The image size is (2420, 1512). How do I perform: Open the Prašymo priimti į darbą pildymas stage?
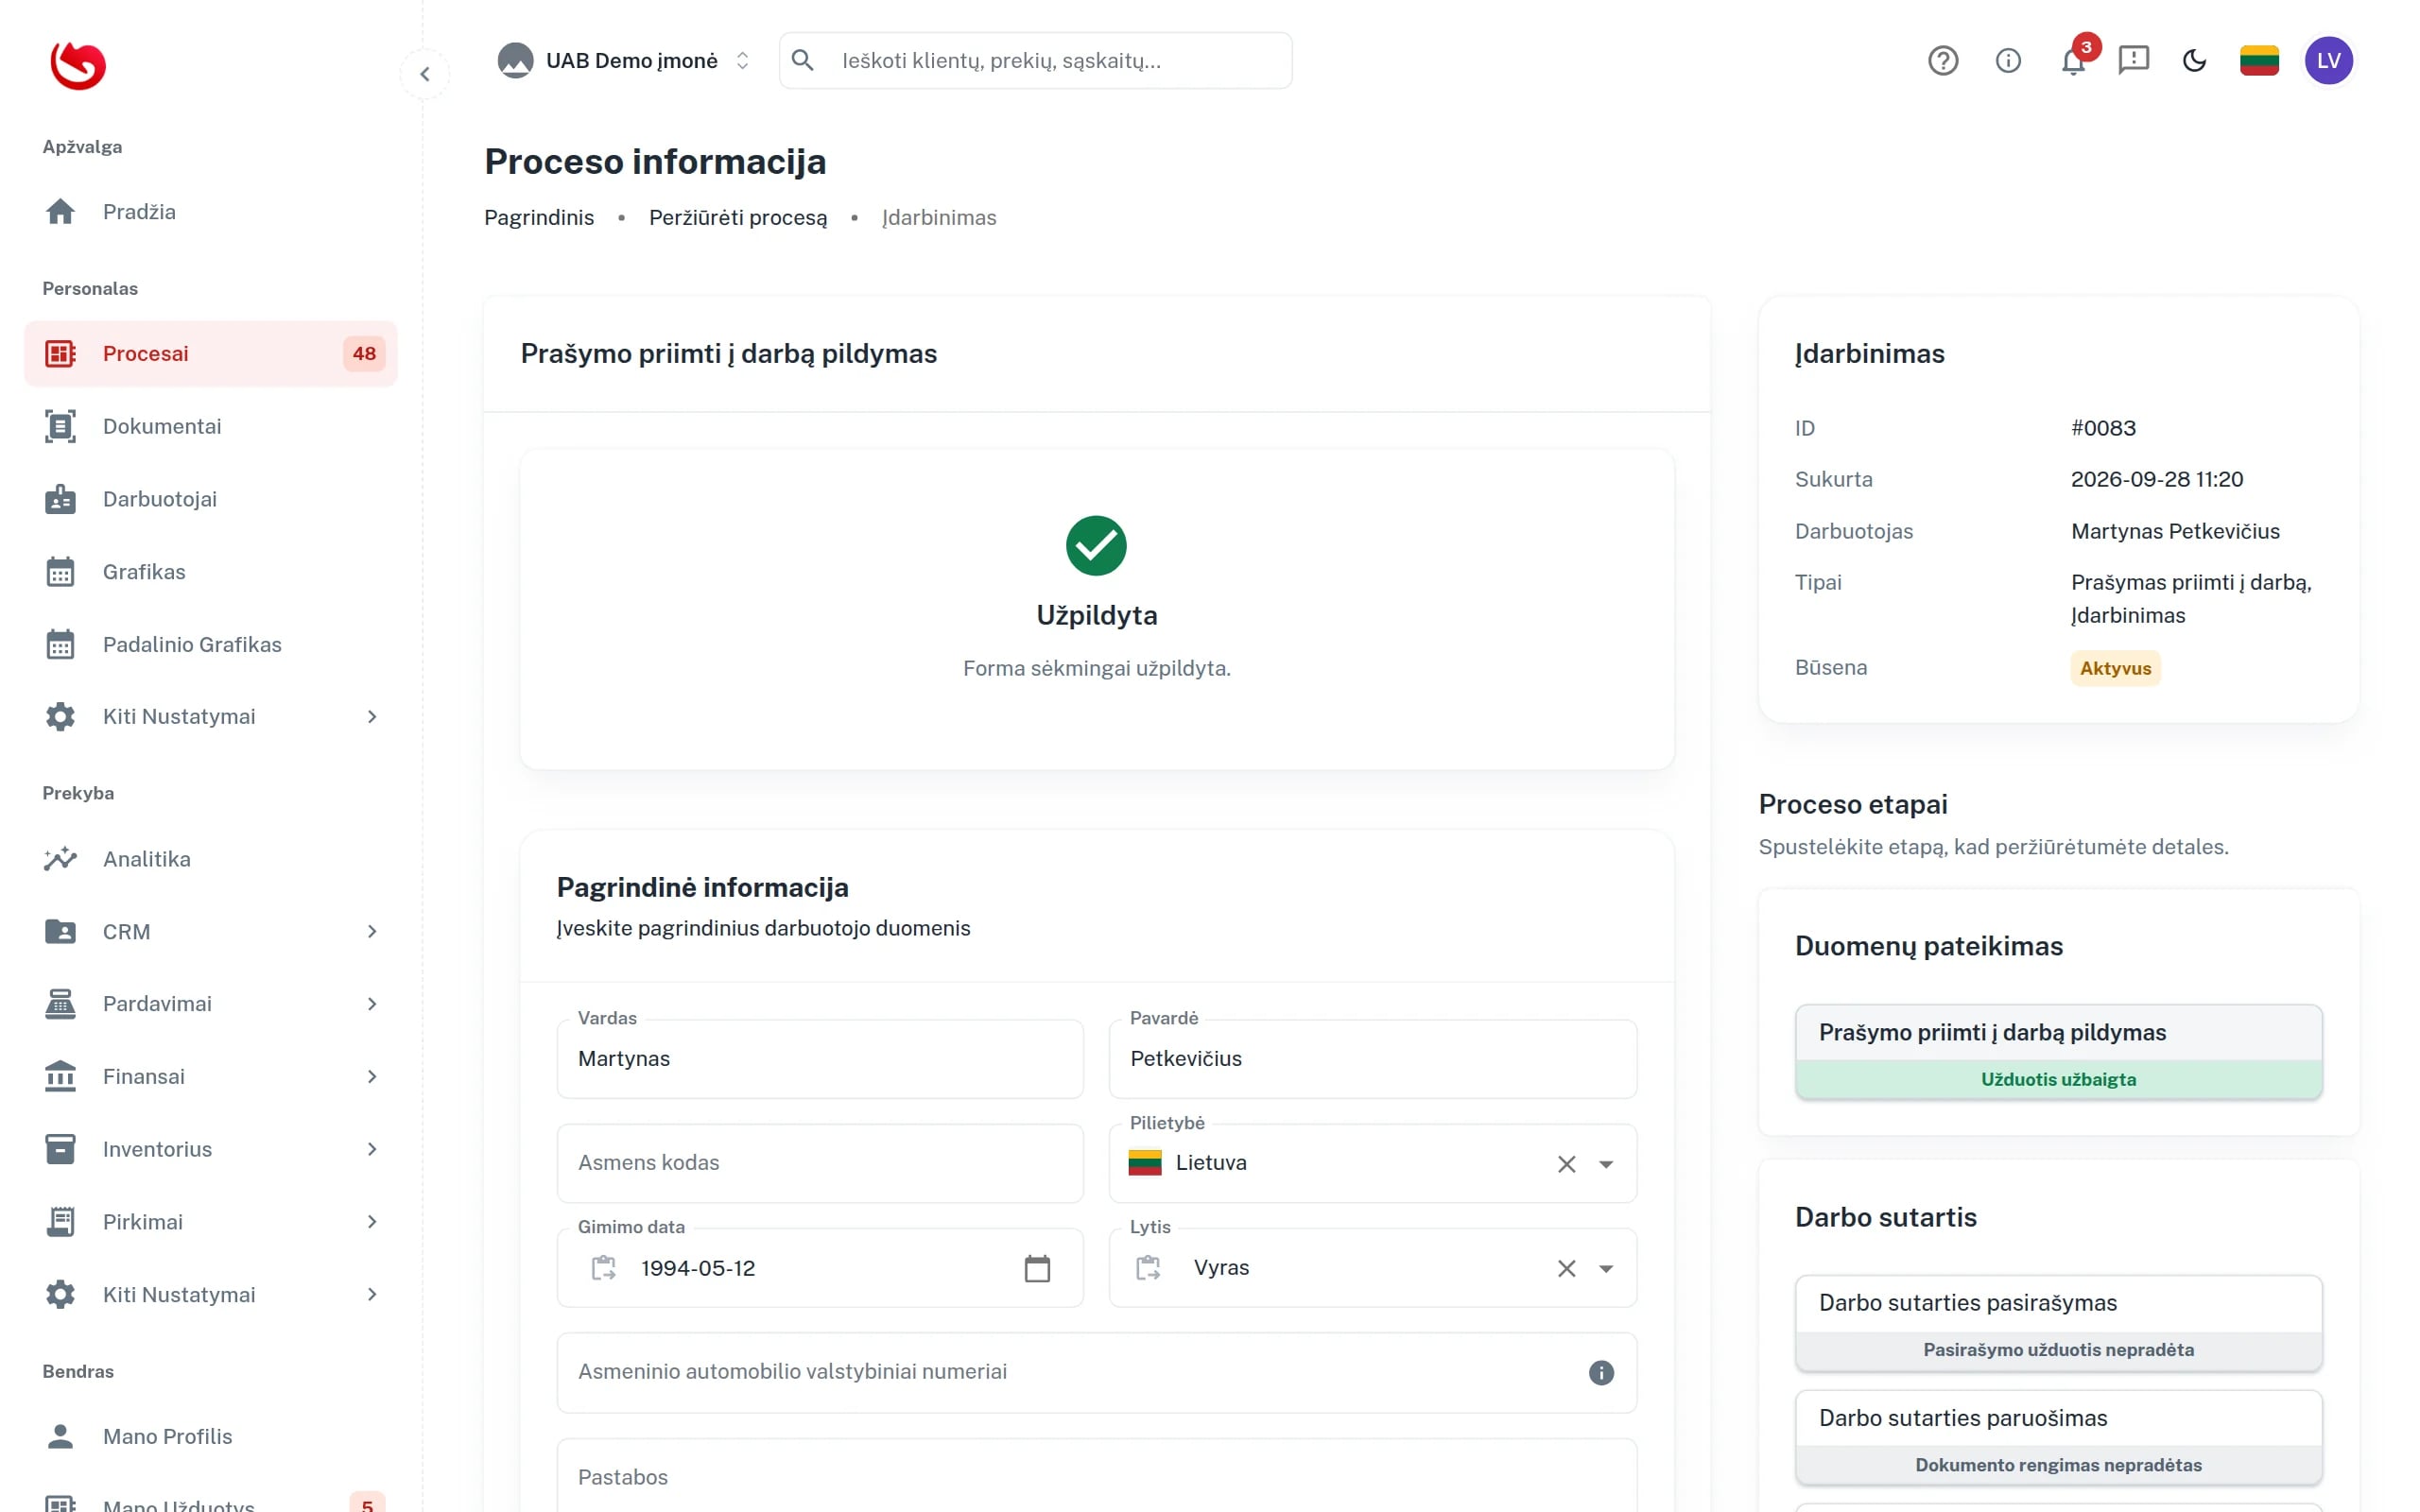[2058, 1052]
